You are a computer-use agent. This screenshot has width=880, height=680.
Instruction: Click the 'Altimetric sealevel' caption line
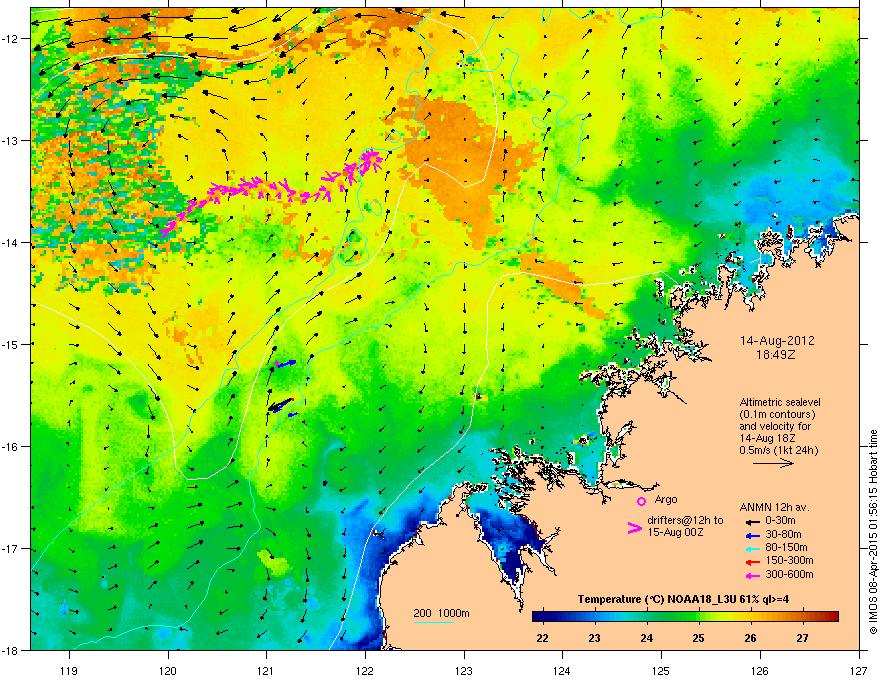coord(780,402)
